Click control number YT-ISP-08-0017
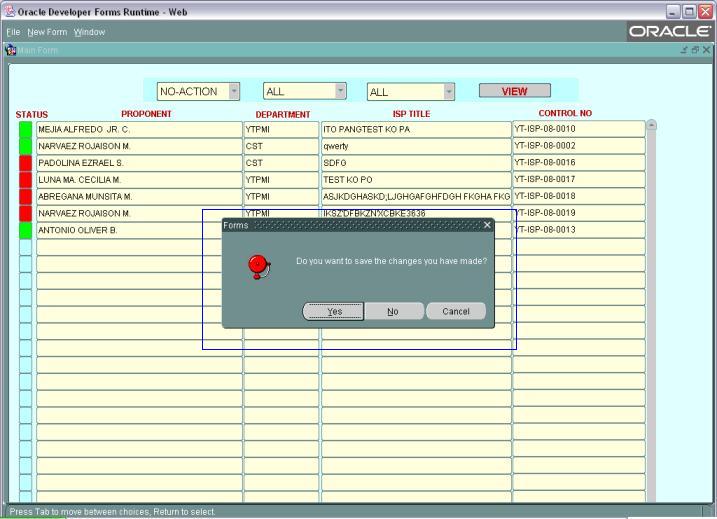717x519 pixels. [x=579, y=179]
